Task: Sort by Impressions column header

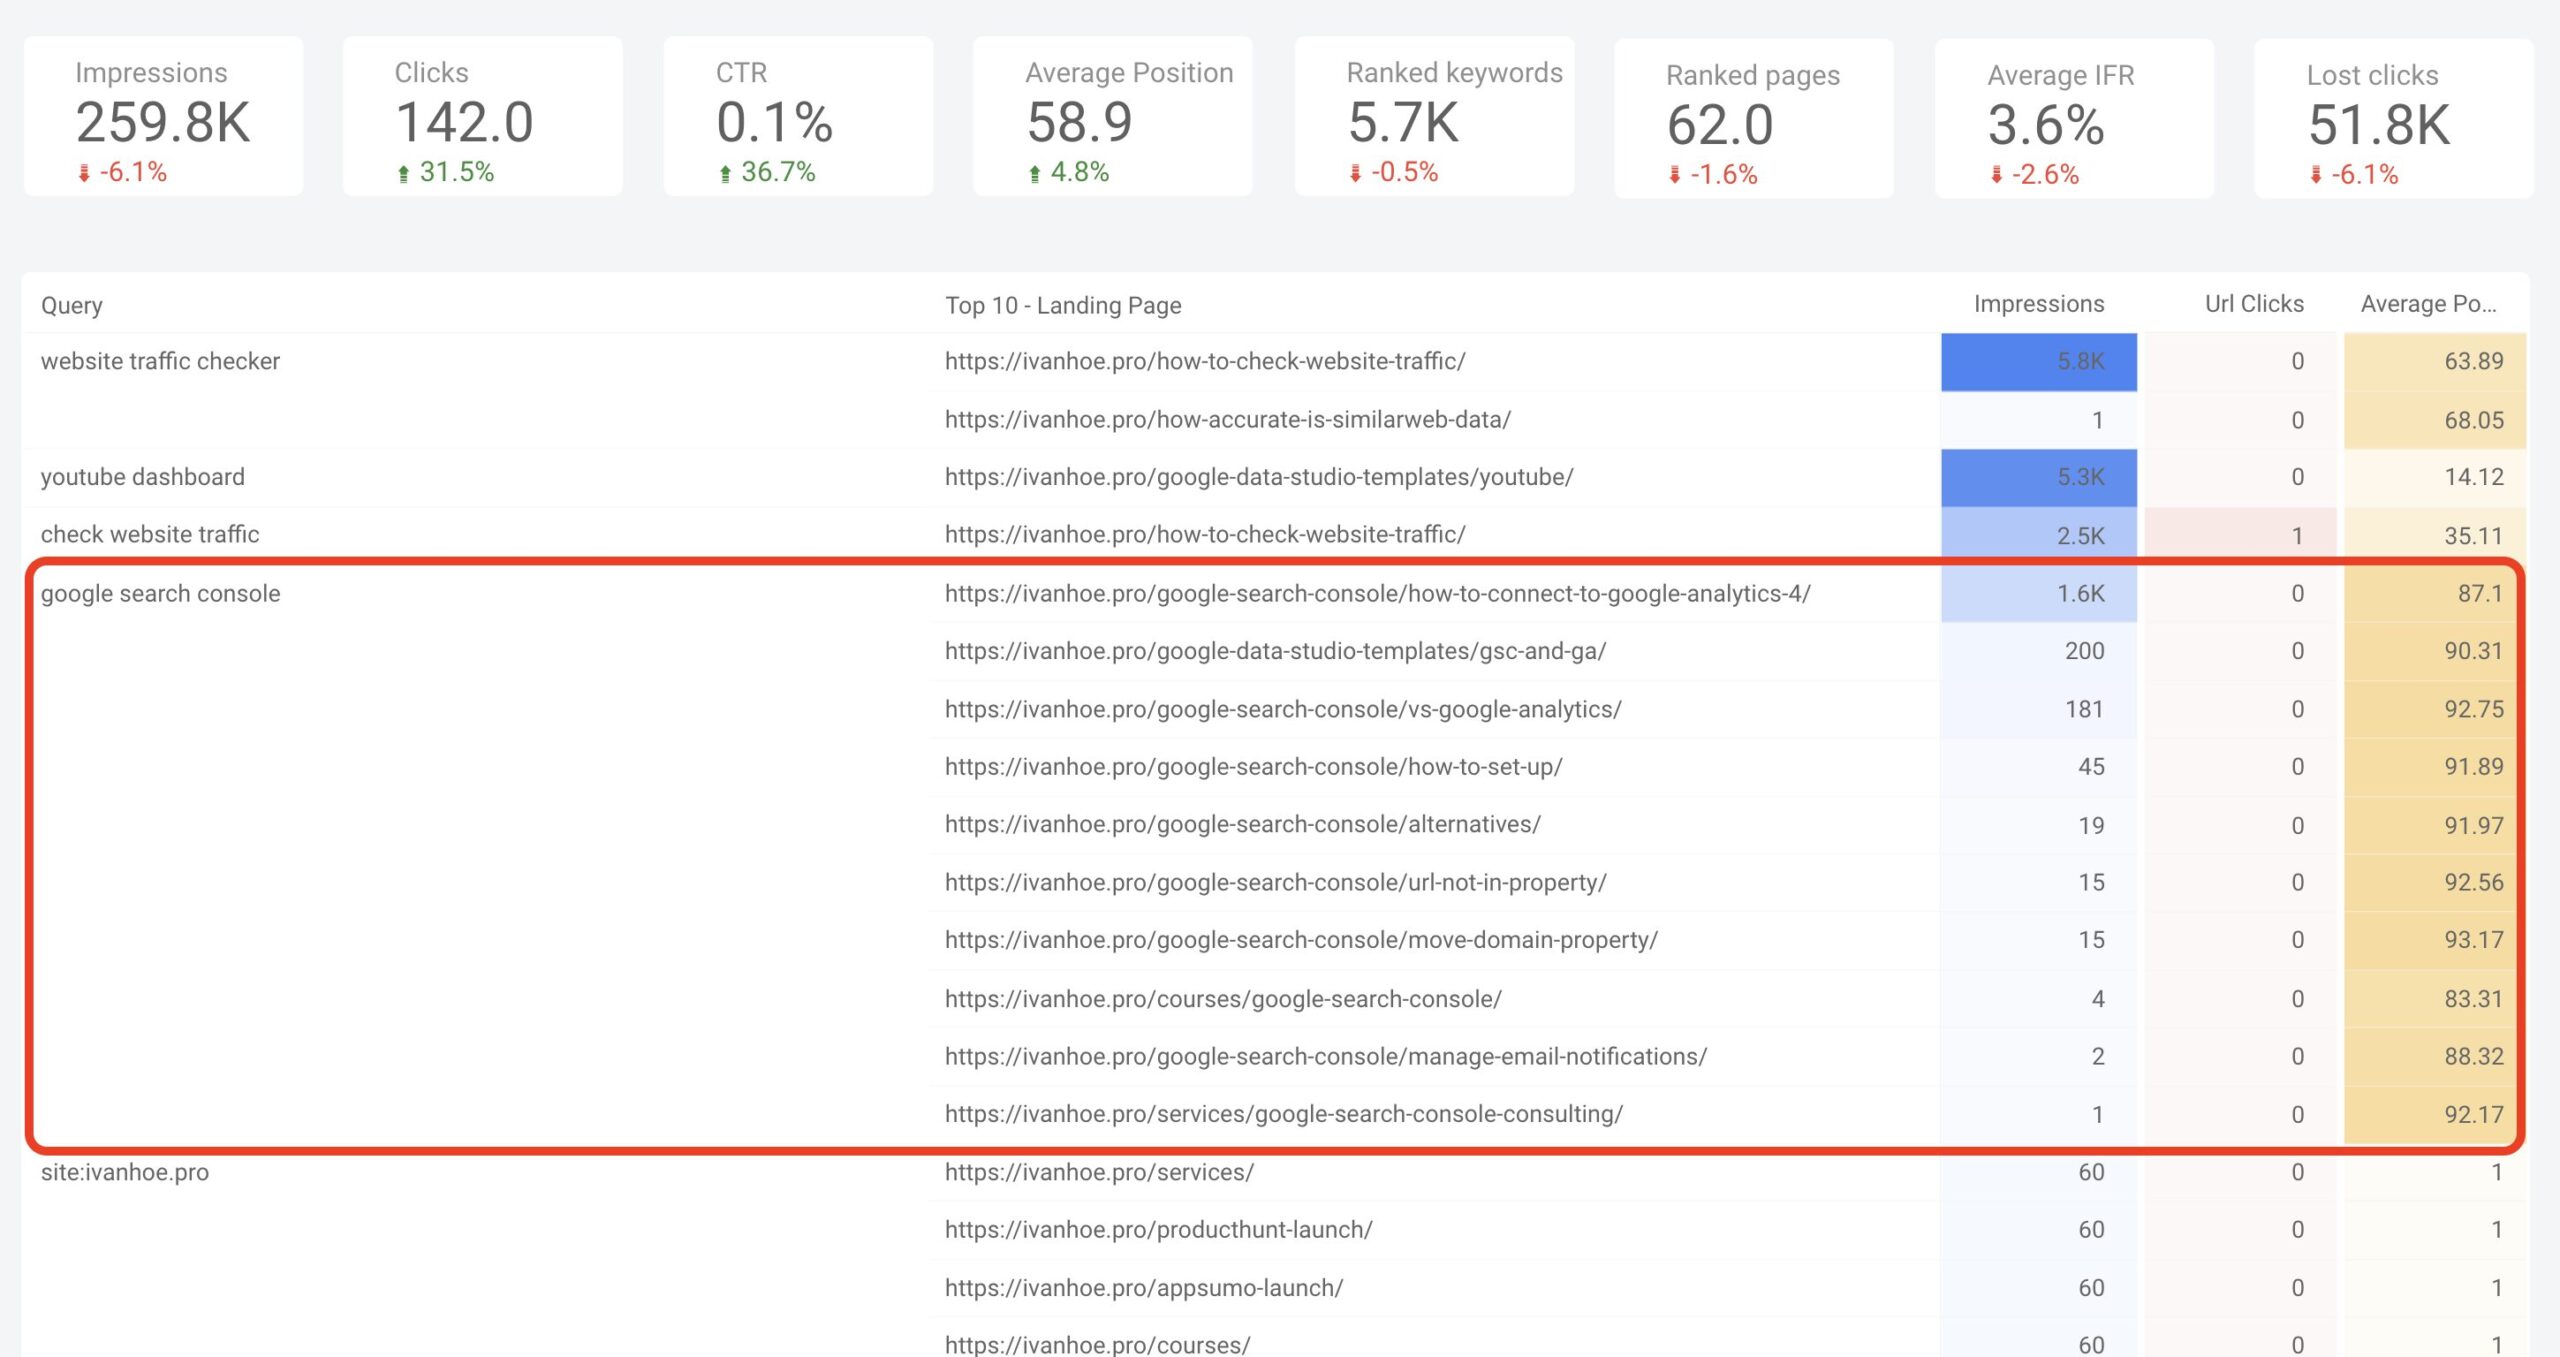Action: tap(2038, 304)
